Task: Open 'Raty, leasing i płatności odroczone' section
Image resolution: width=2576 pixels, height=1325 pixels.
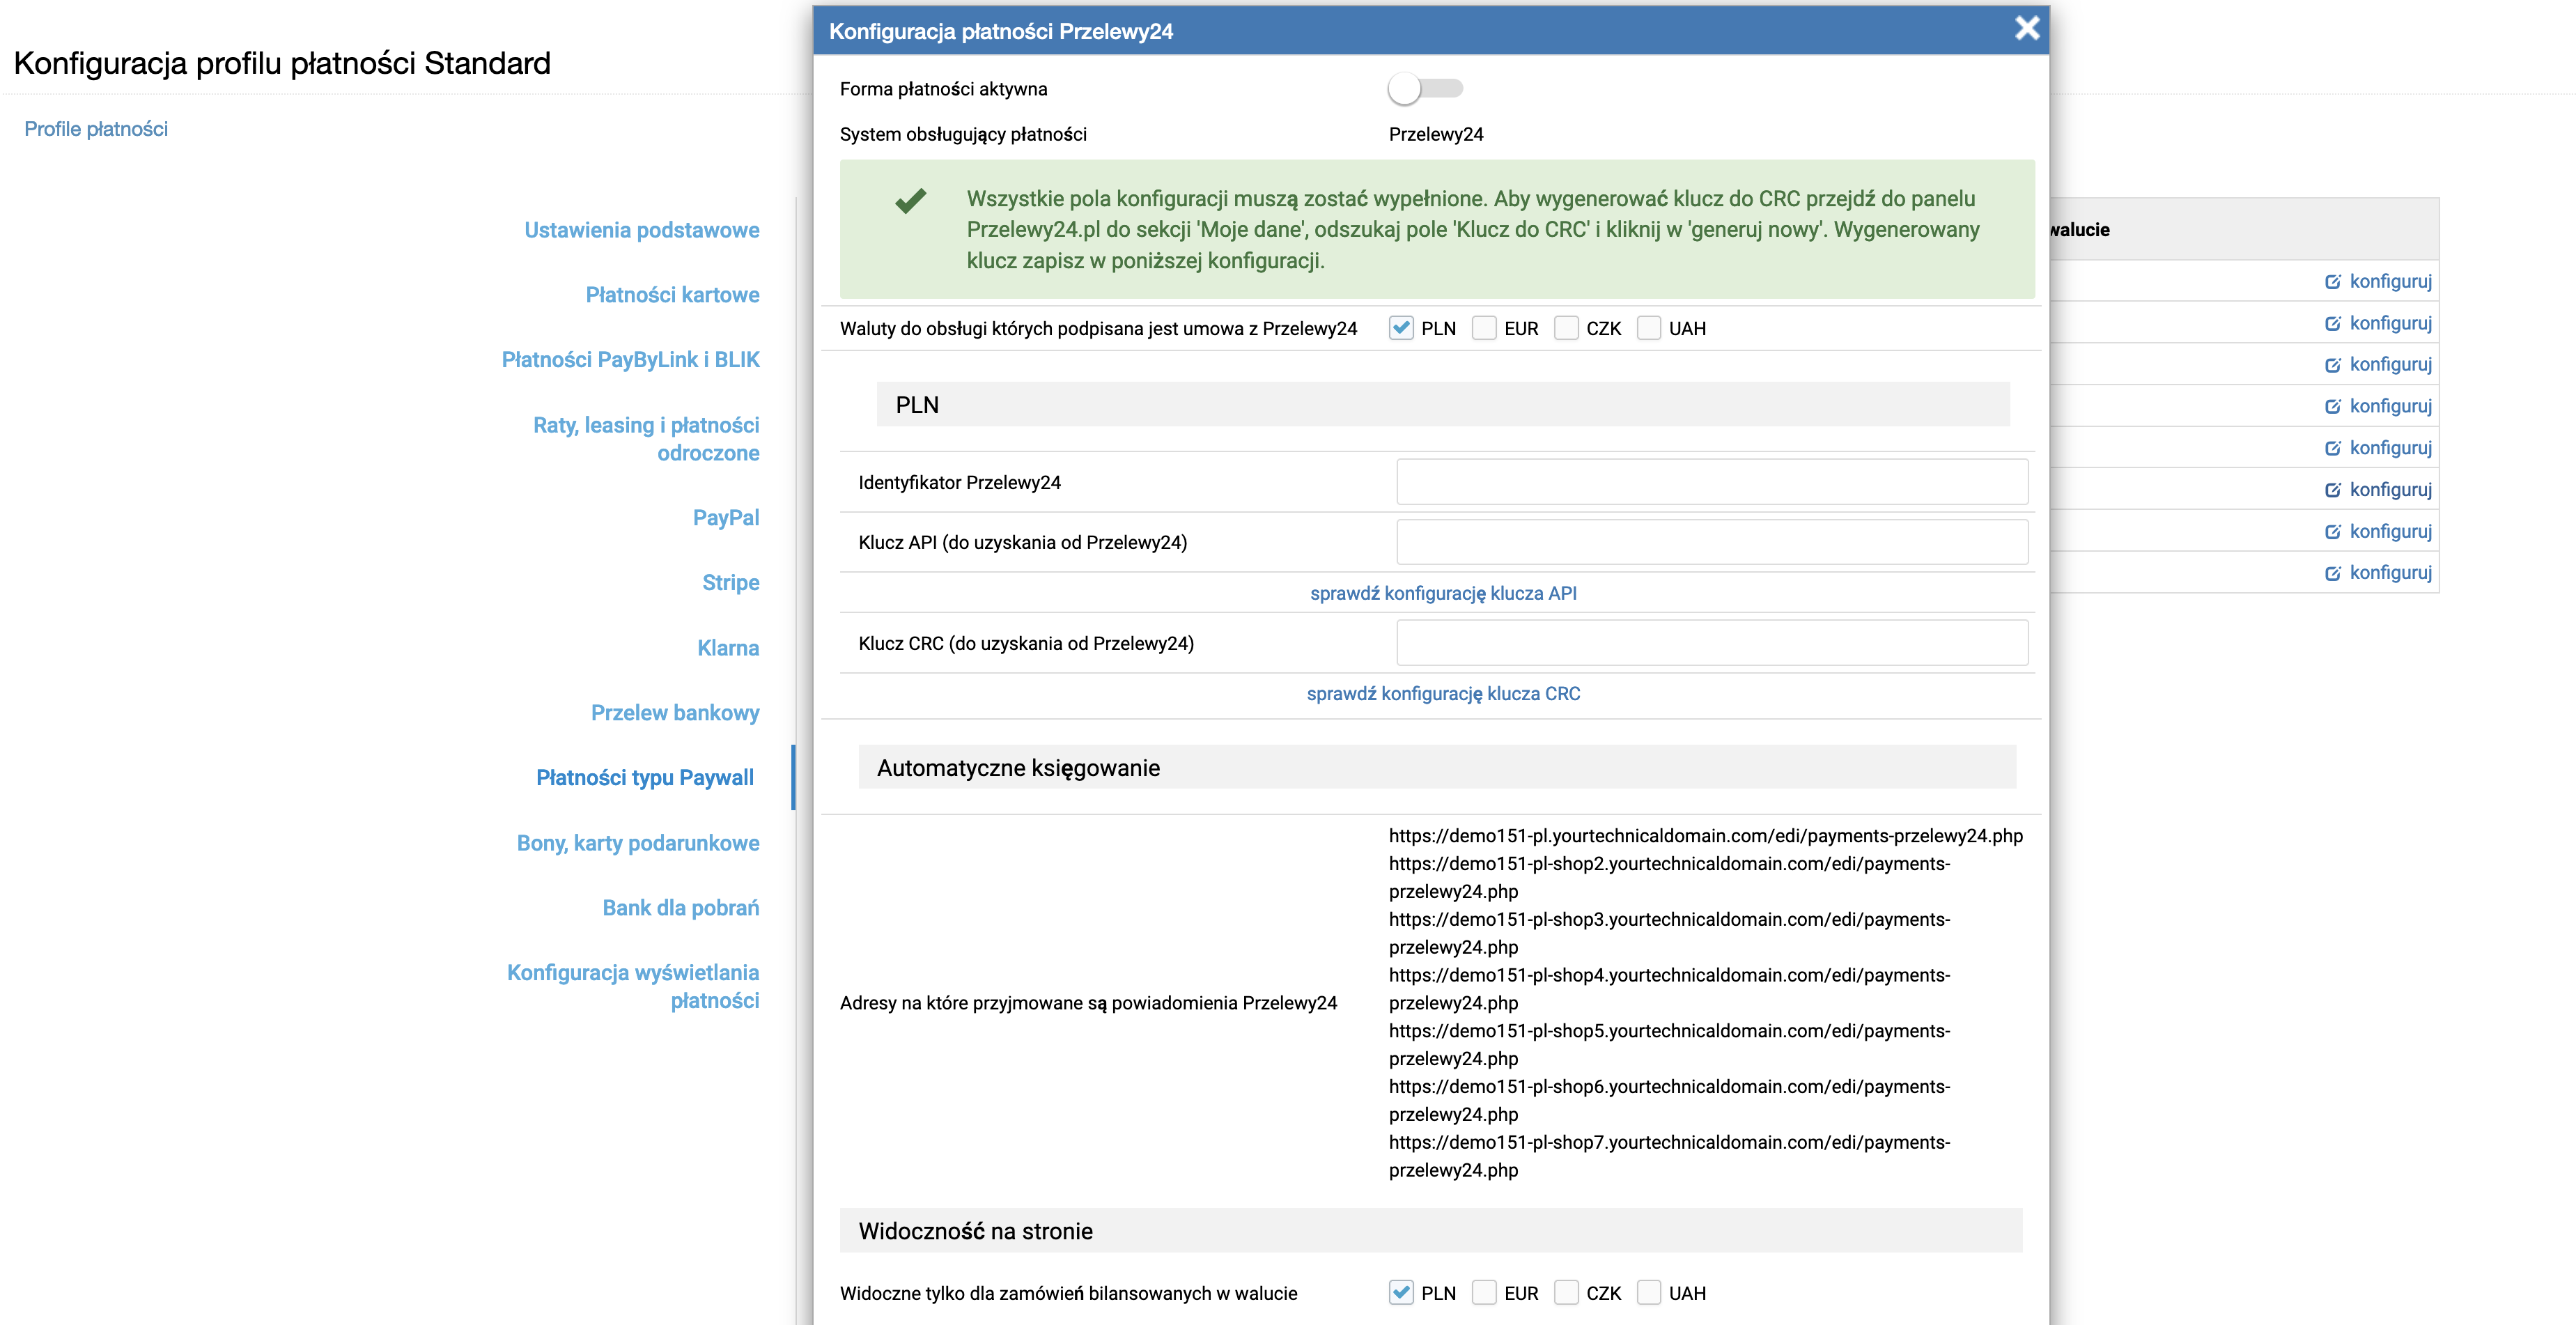Action: 646,439
